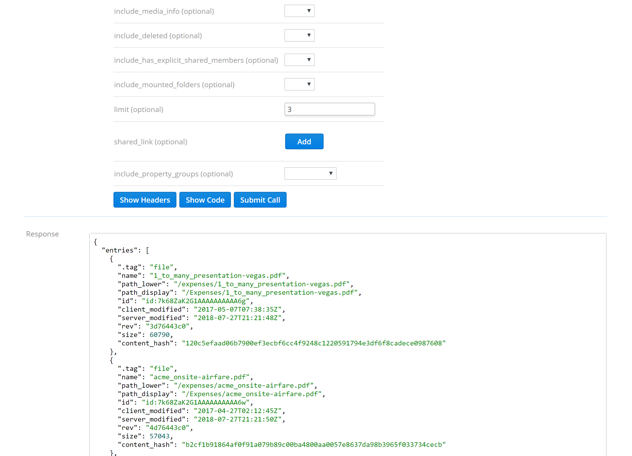The width and height of the screenshot is (632, 456).
Task: Click the Show Headers button
Action: [145, 200]
